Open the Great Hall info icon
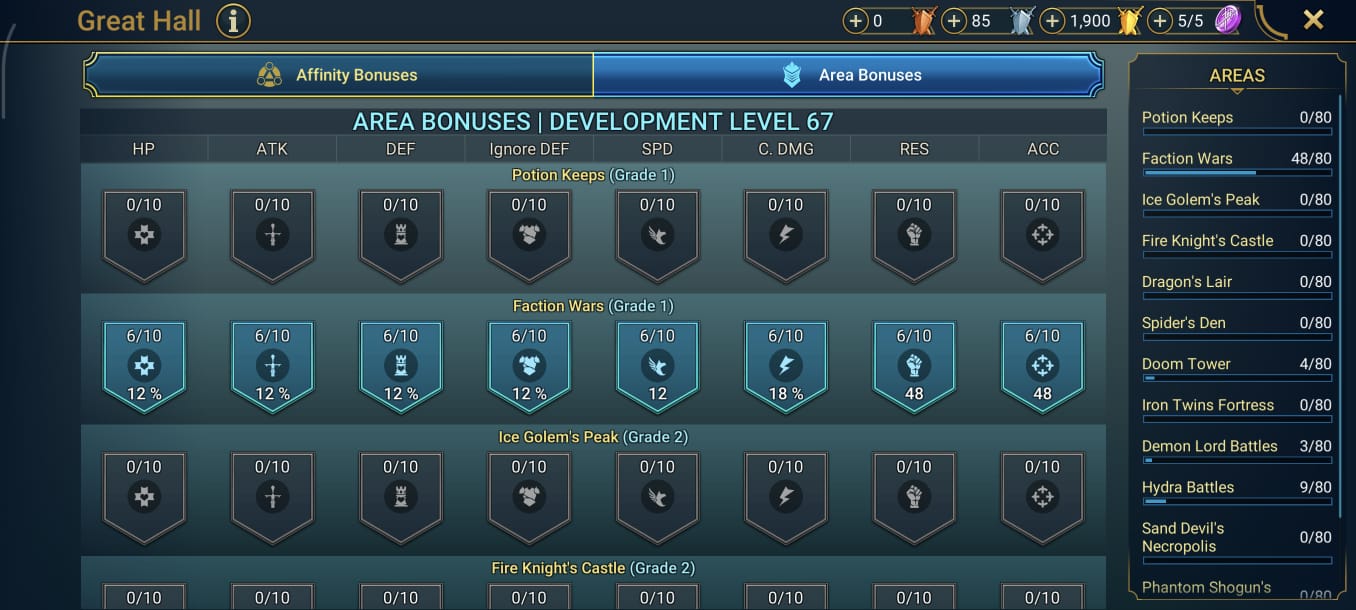Viewport: 1356px width, 610px height. point(233,20)
